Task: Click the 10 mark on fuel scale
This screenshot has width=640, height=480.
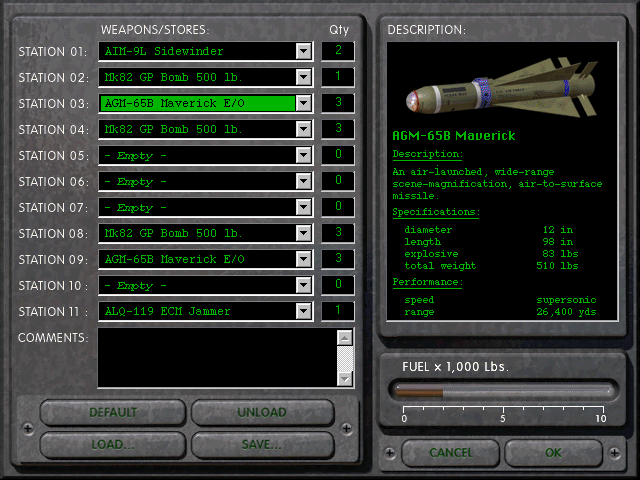Action: [601, 418]
